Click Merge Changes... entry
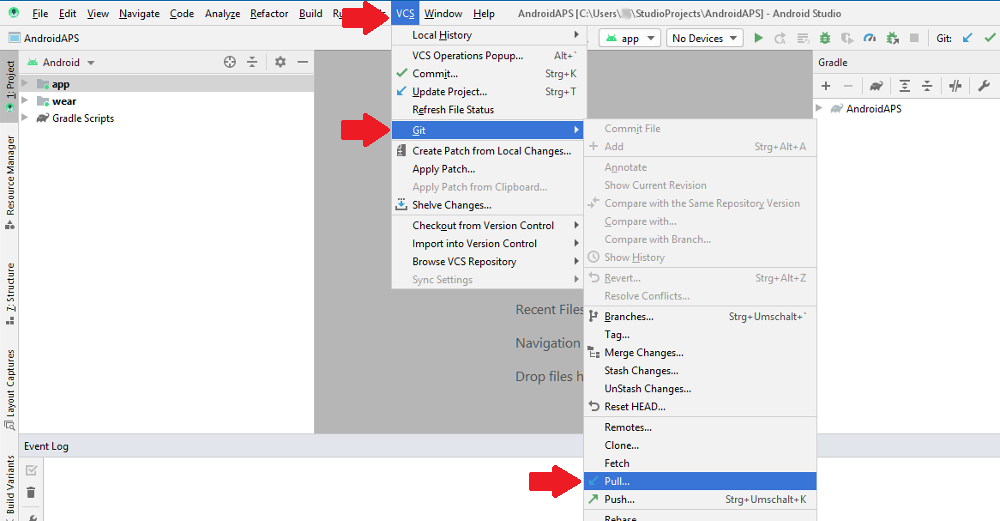This screenshot has height=521, width=1000. point(700,353)
